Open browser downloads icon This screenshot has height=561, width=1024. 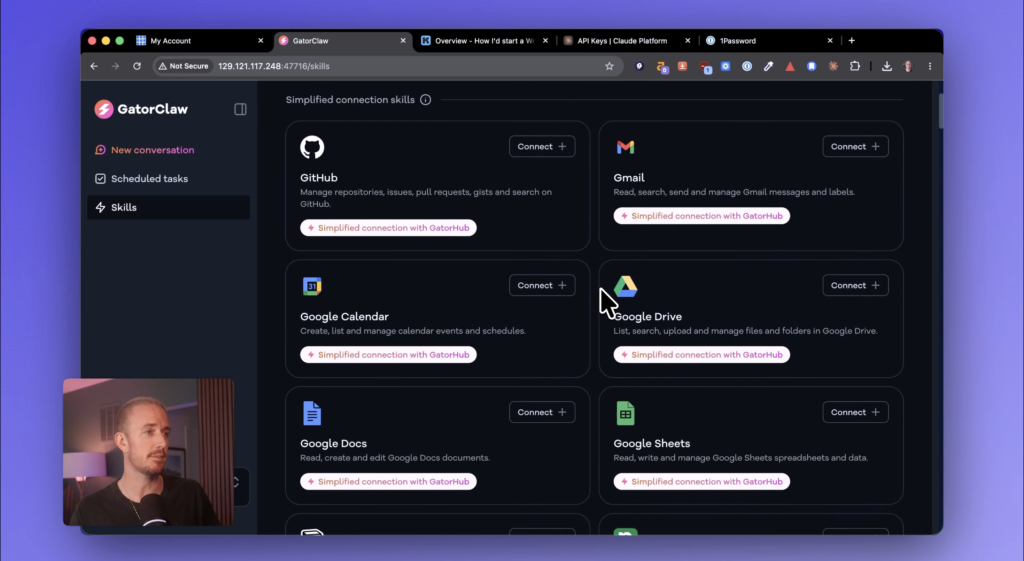[886, 66]
